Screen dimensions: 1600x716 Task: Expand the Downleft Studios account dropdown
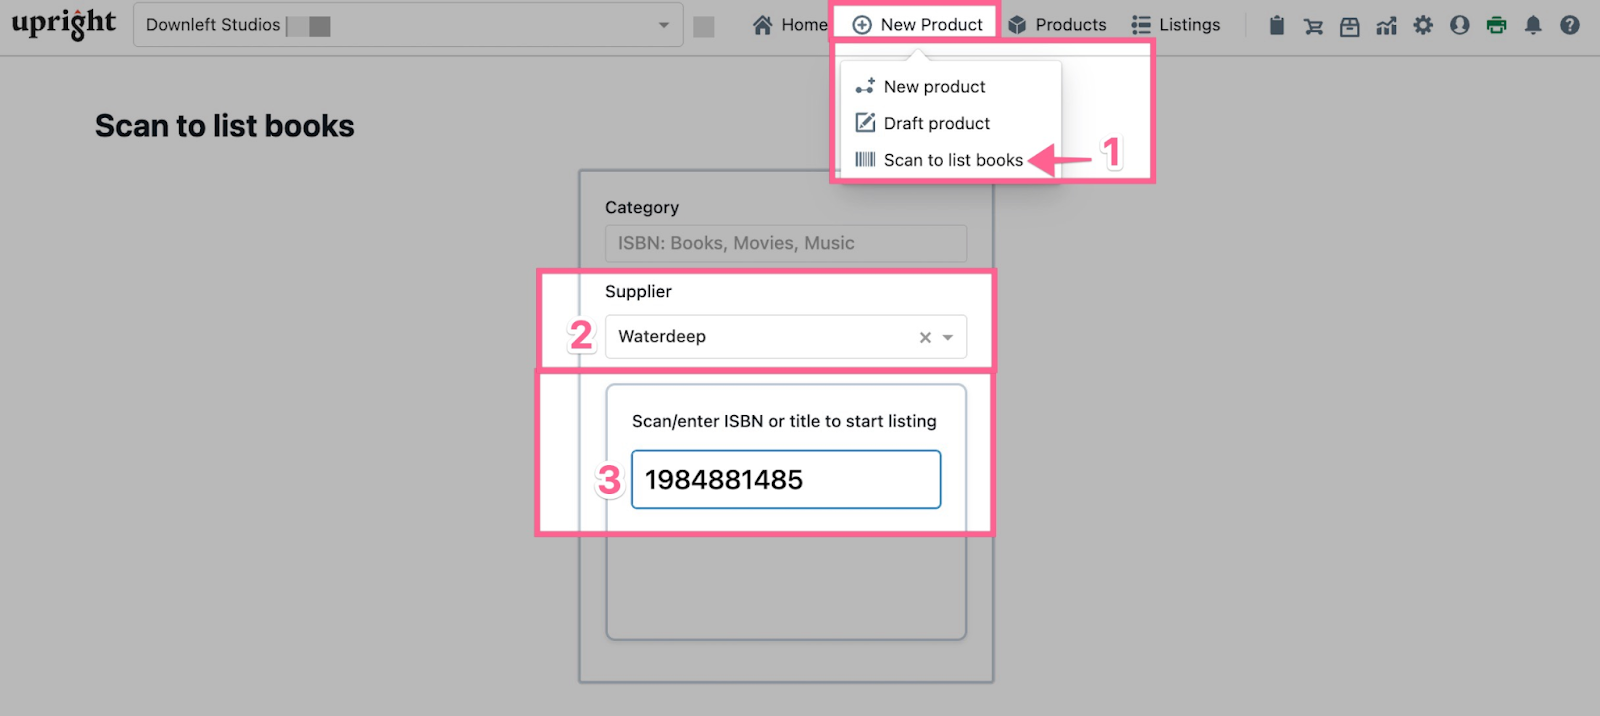(x=663, y=25)
